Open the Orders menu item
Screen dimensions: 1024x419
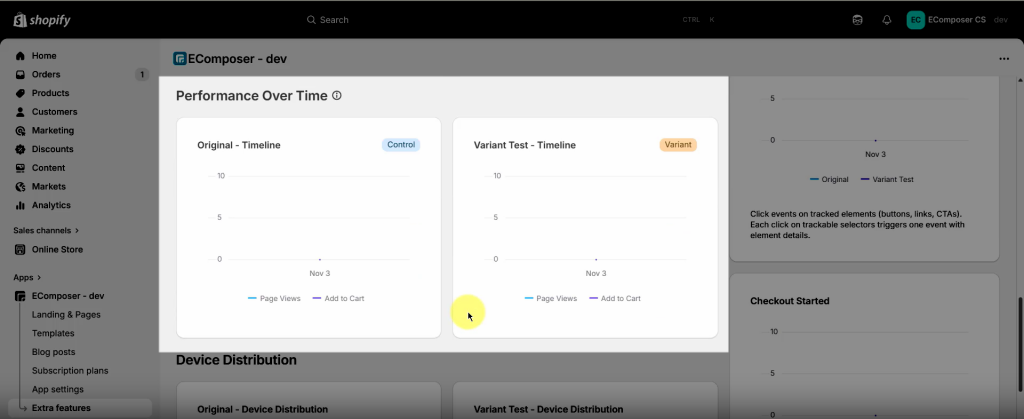[46, 74]
